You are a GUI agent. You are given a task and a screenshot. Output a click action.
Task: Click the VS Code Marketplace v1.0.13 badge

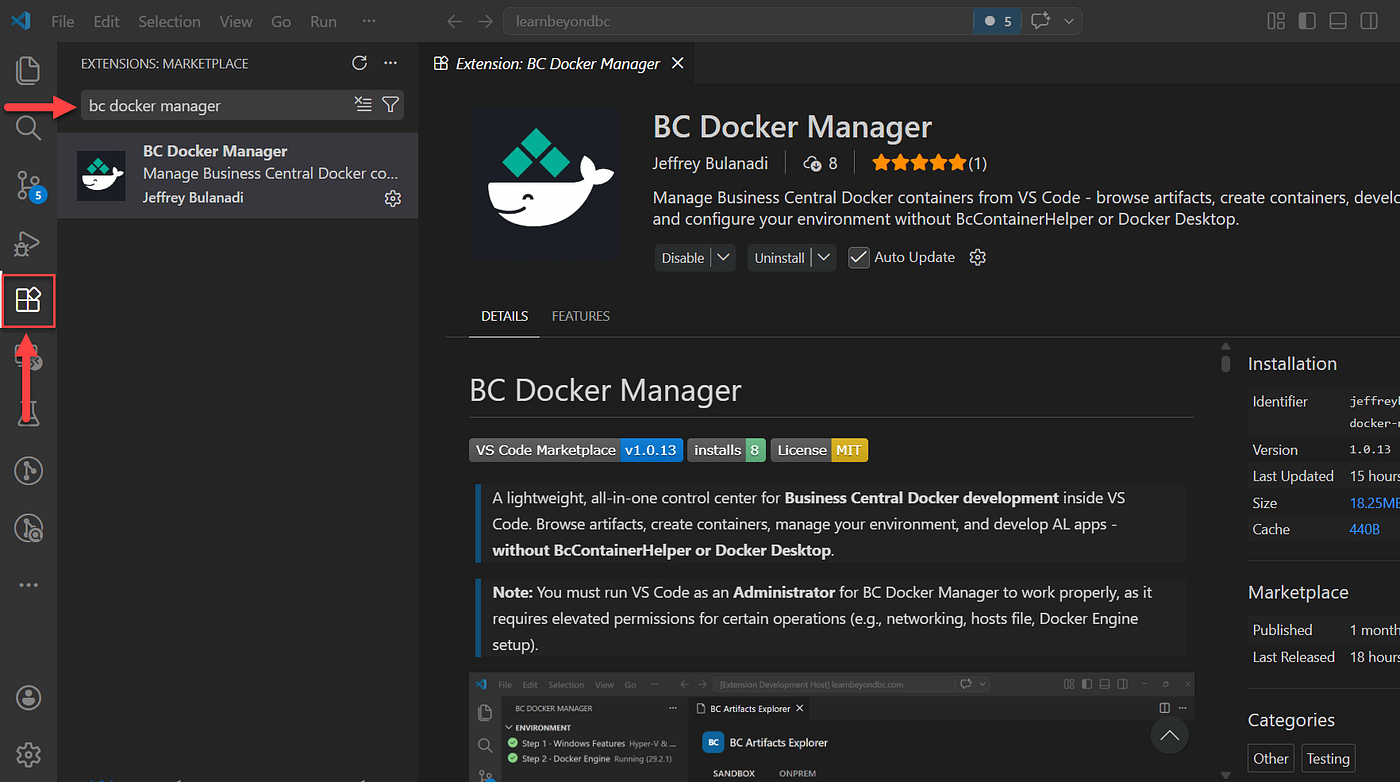click(x=576, y=450)
